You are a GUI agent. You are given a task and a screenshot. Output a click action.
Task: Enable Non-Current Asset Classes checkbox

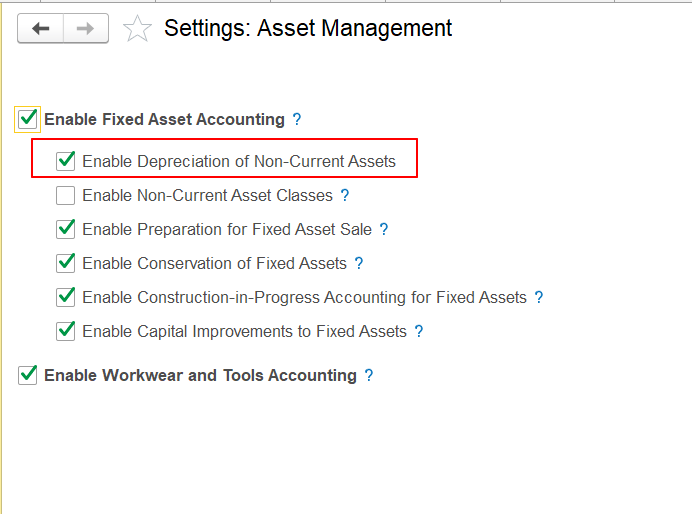(66, 196)
